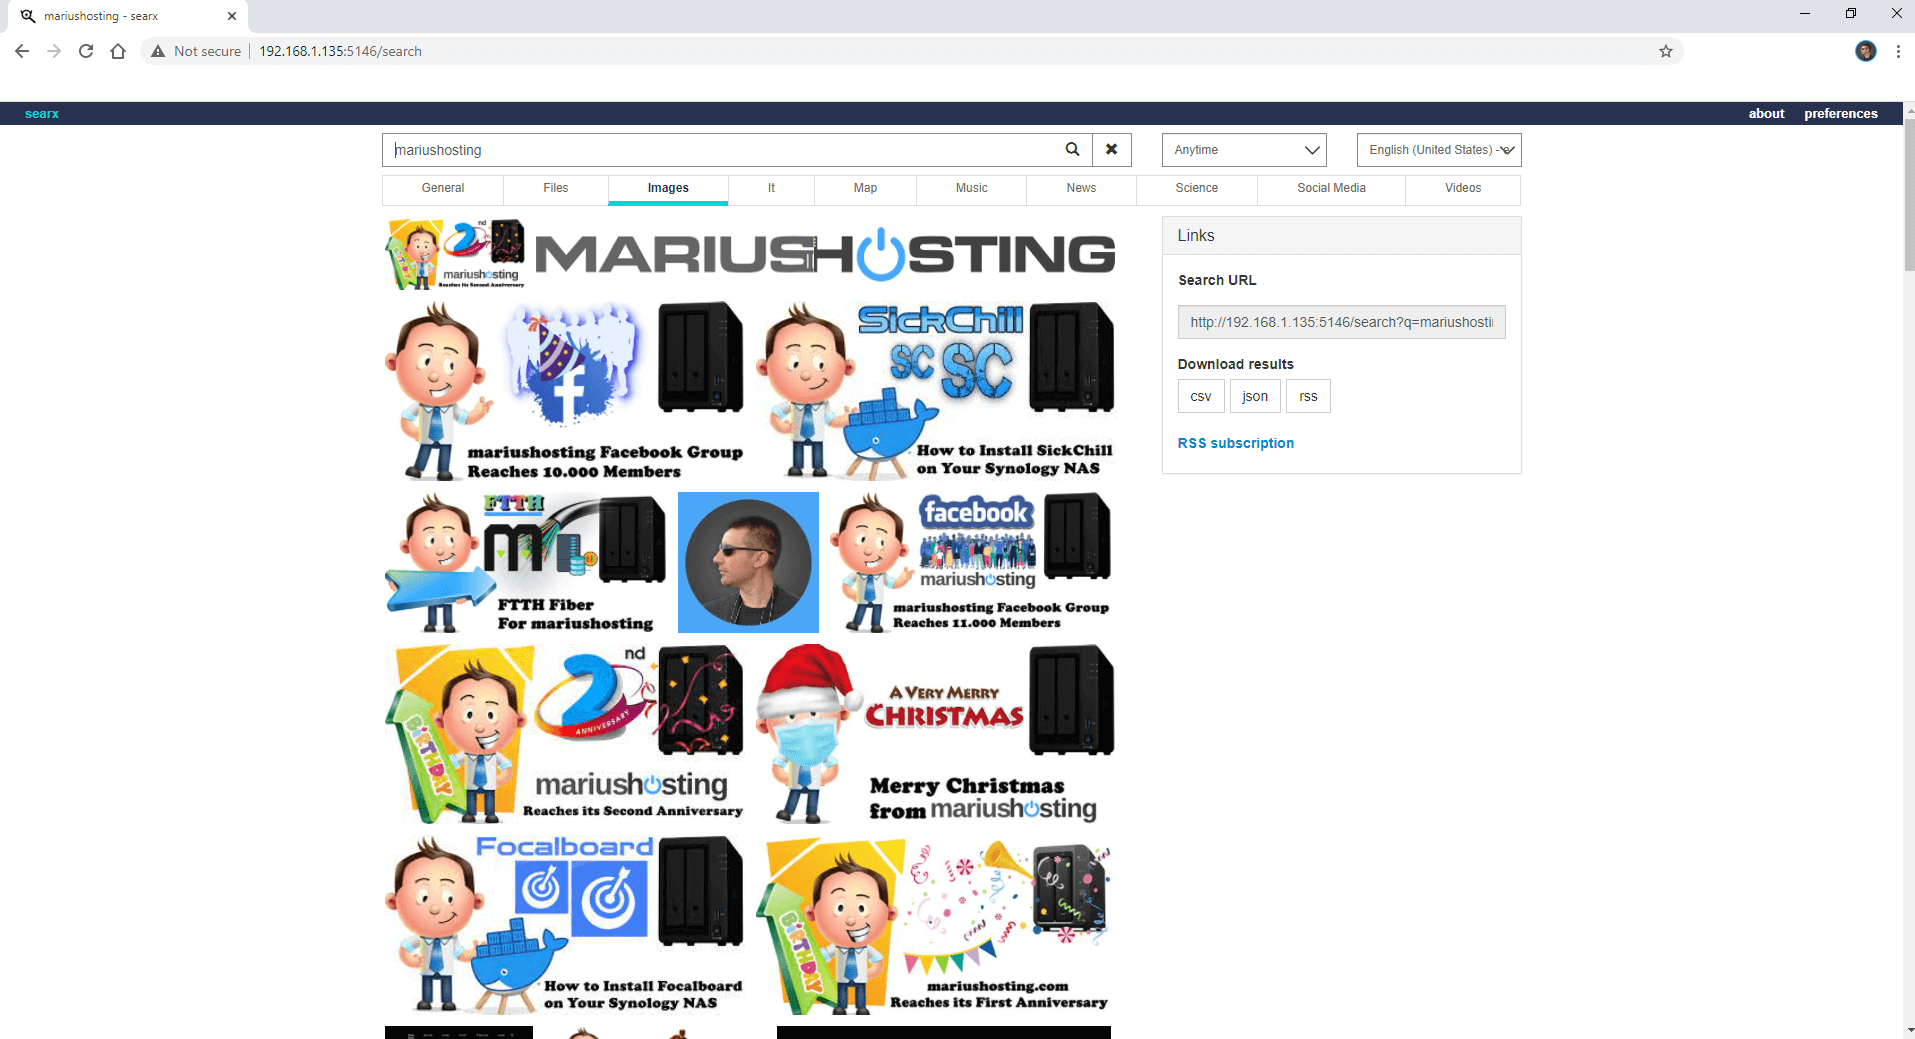Viewport: 1915px width, 1039px height.
Task: Open the MARIUSHOSTING logo banner image
Action: 825,254
